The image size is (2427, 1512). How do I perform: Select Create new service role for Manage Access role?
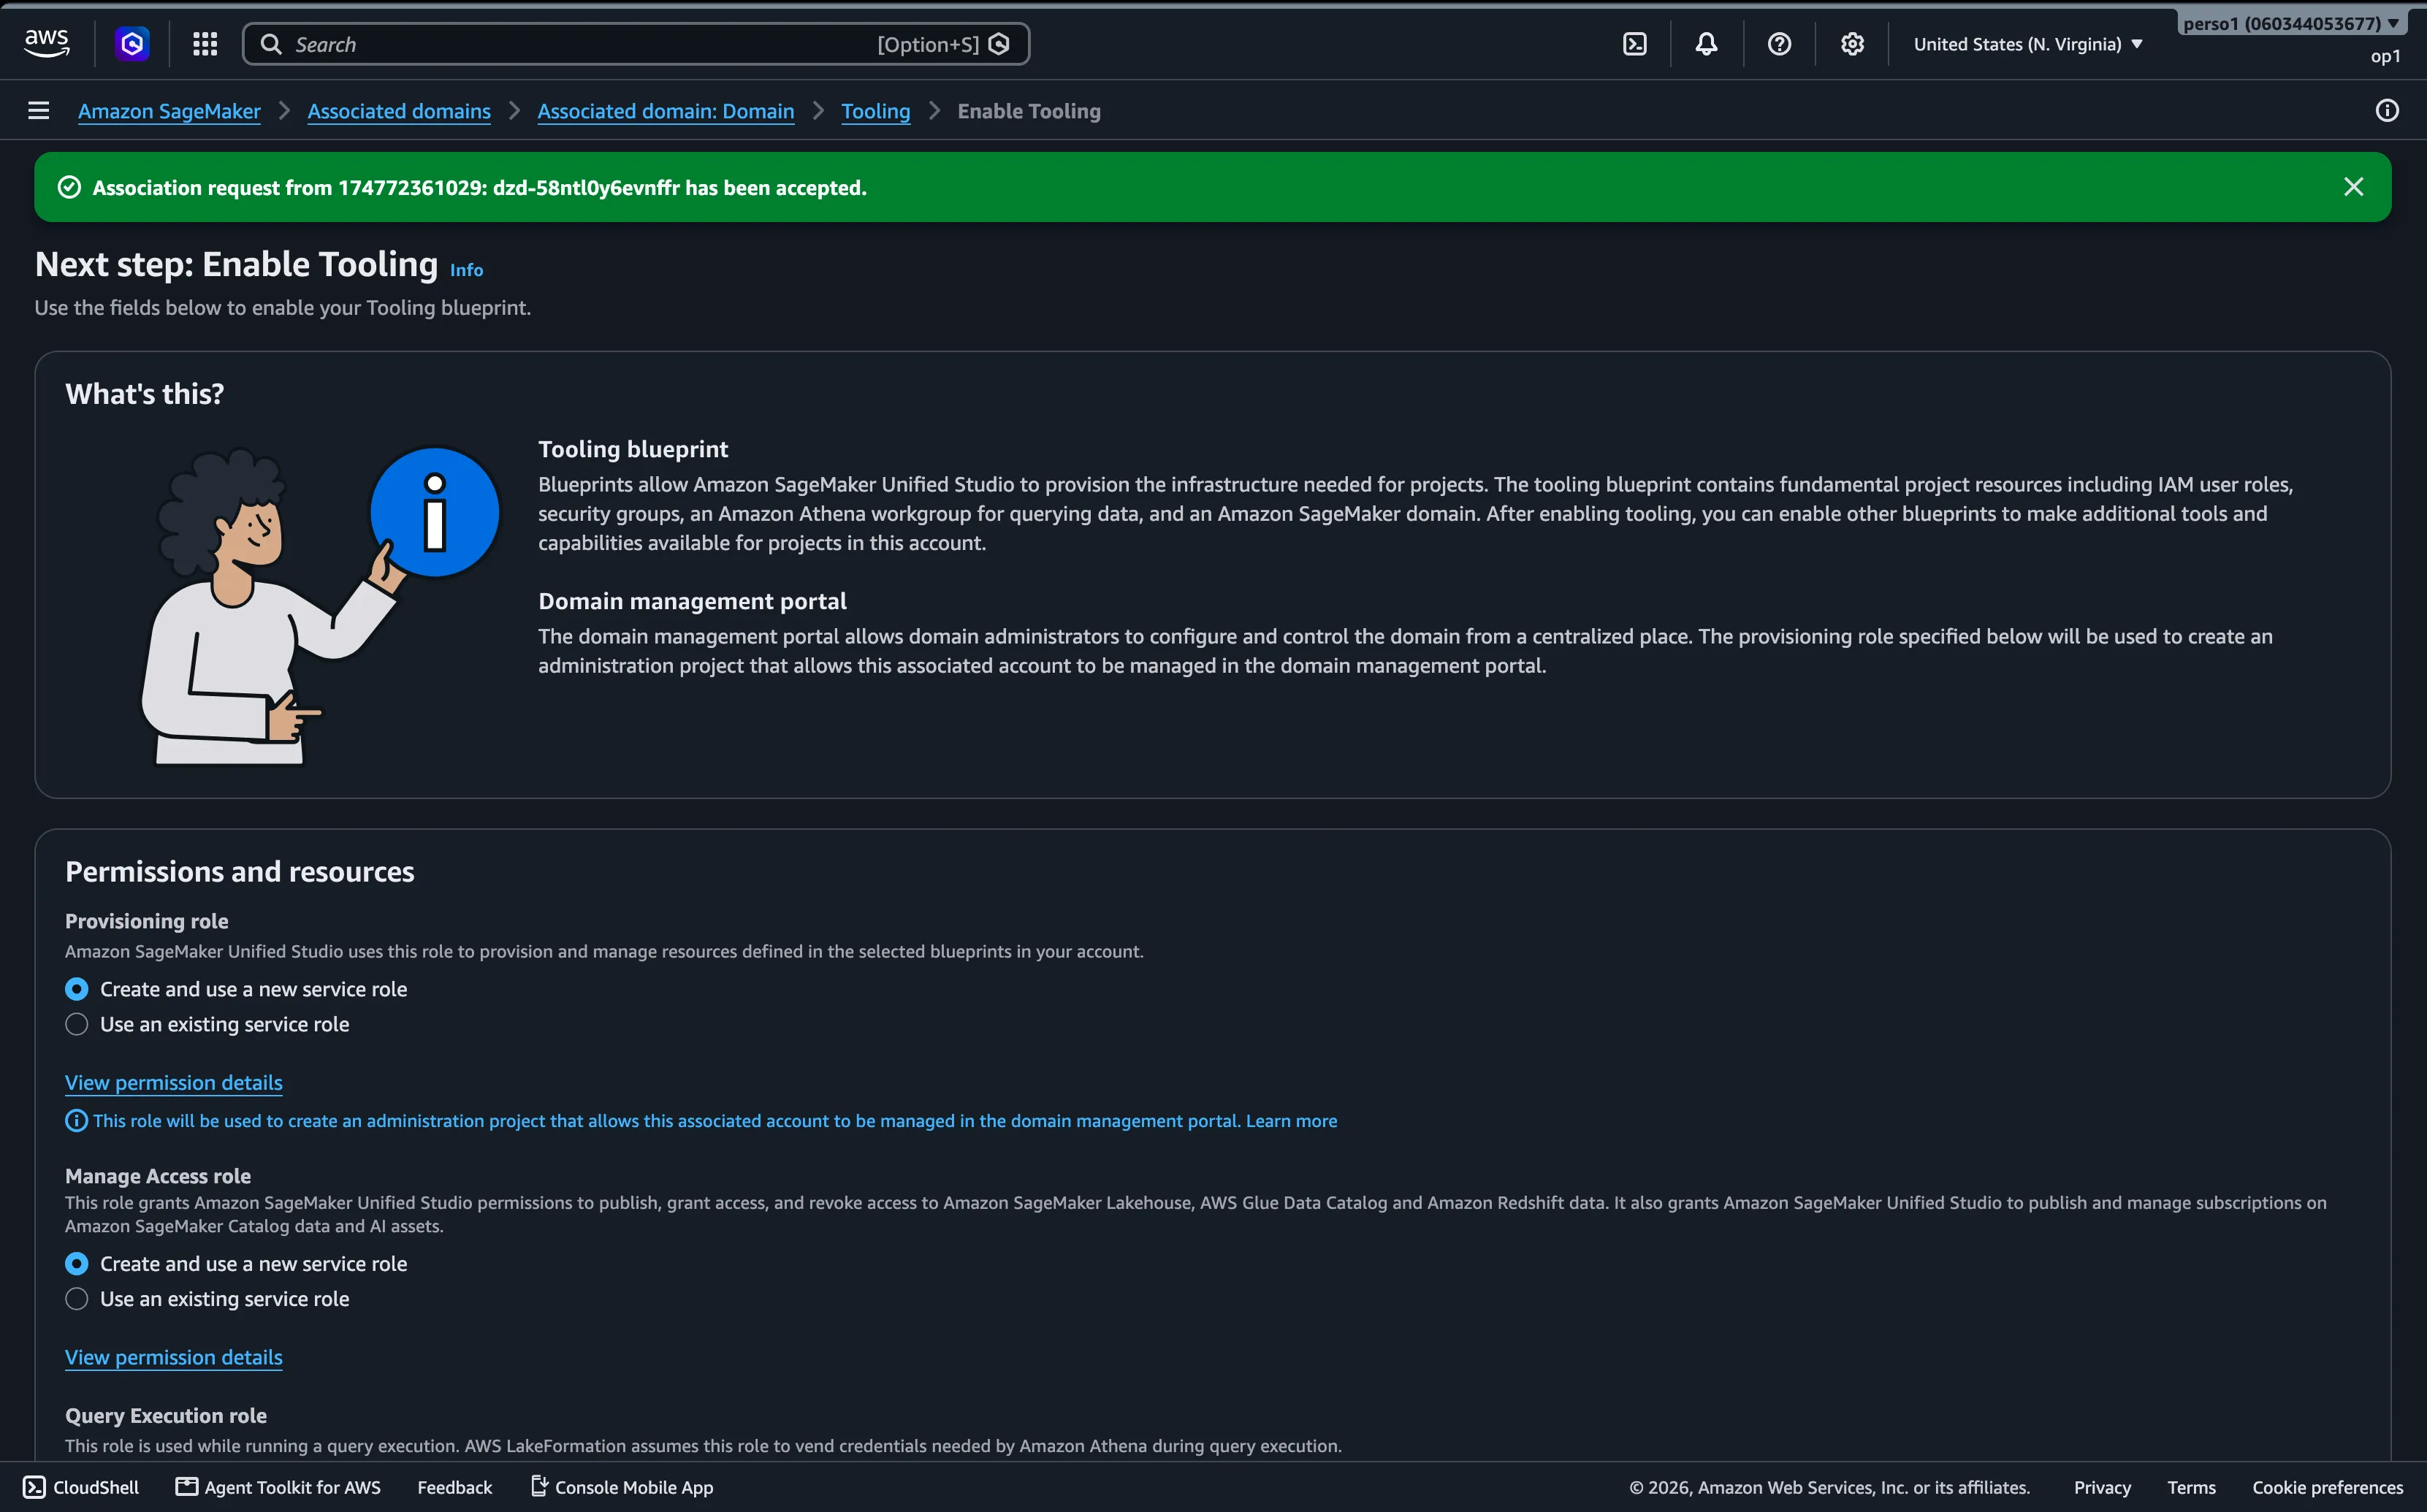tap(77, 1264)
